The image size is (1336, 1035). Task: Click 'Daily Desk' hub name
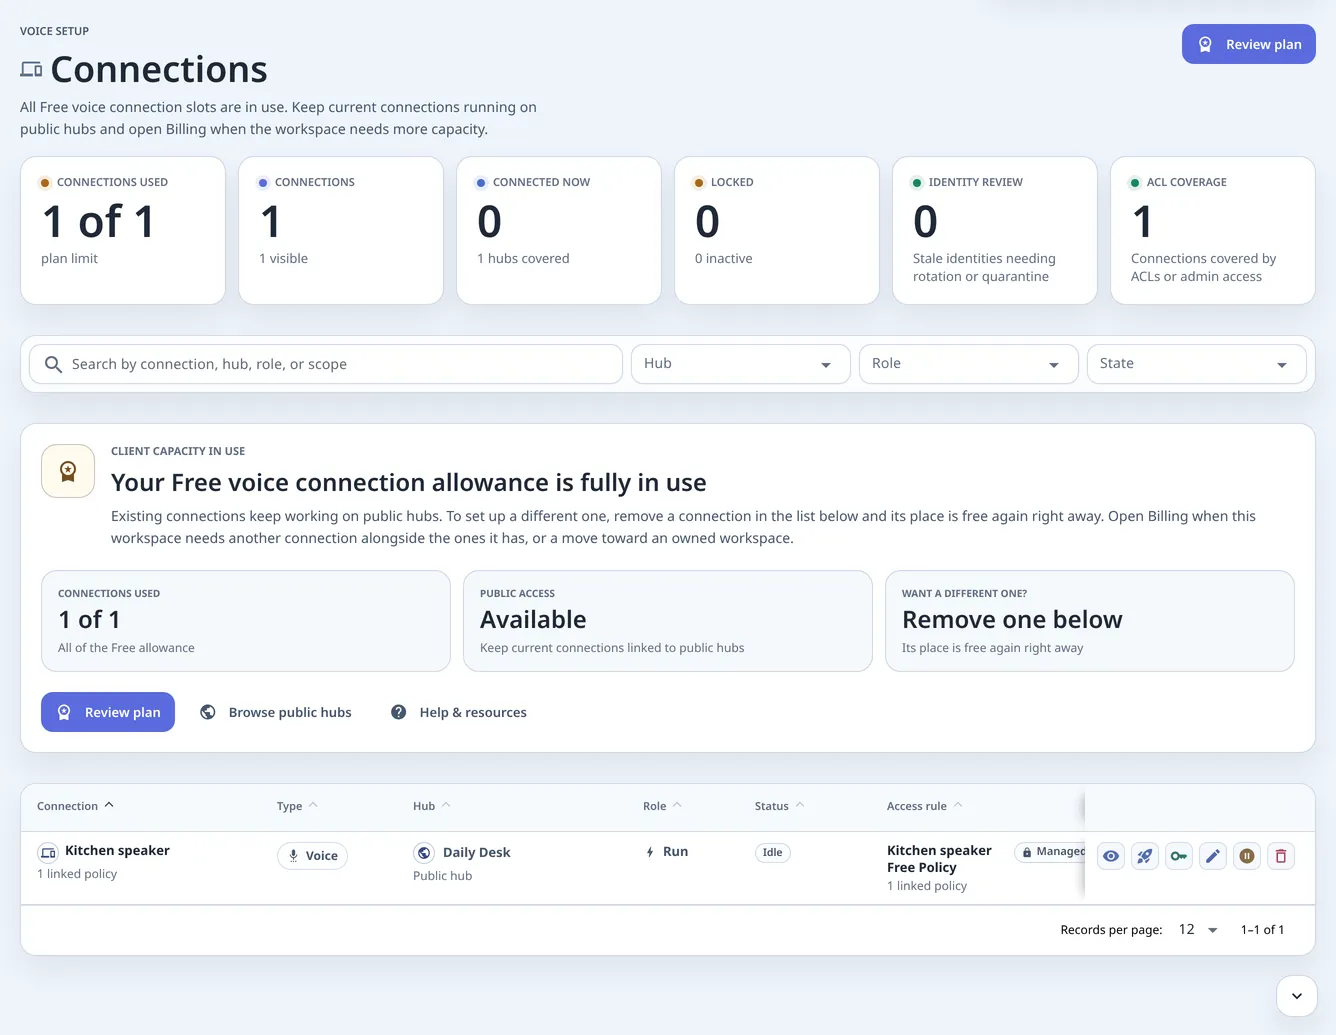pyautogui.click(x=476, y=853)
